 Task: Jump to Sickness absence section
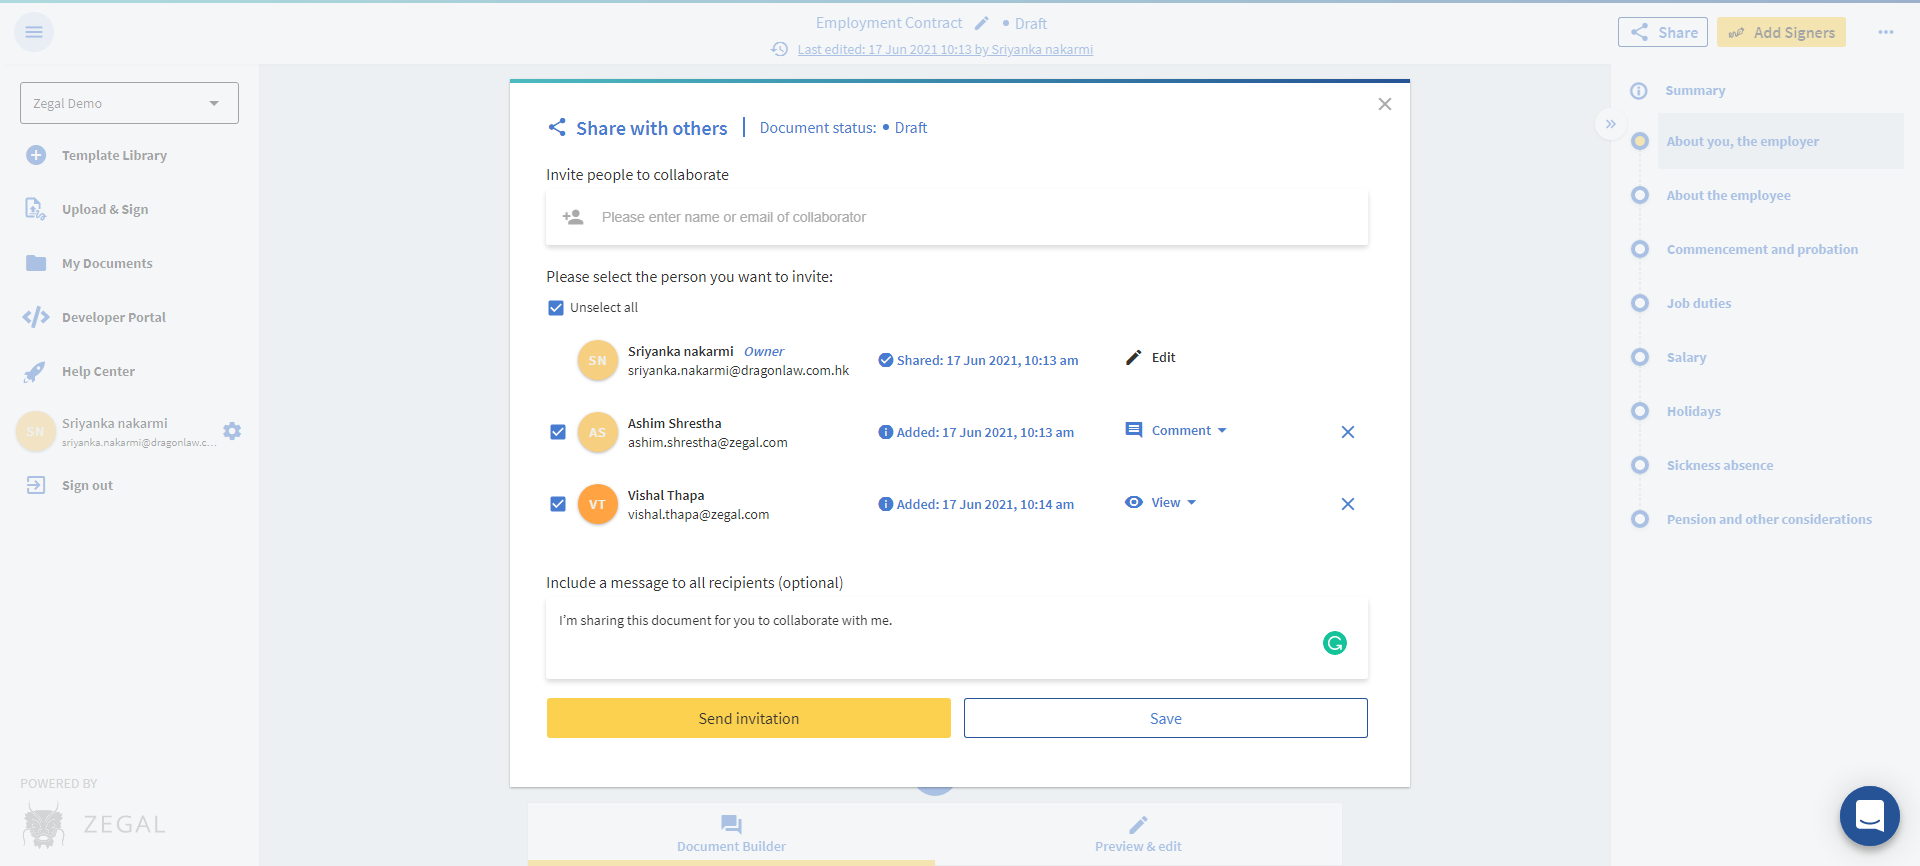coord(1719,465)
